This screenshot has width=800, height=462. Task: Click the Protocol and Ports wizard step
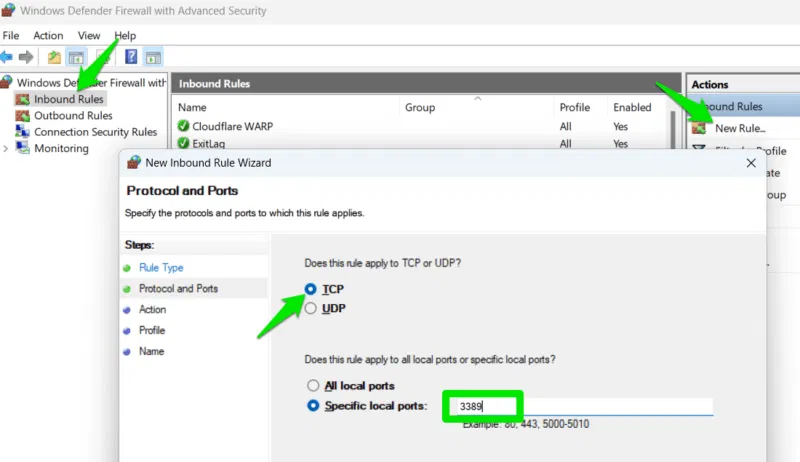click(x=178, y=289)
